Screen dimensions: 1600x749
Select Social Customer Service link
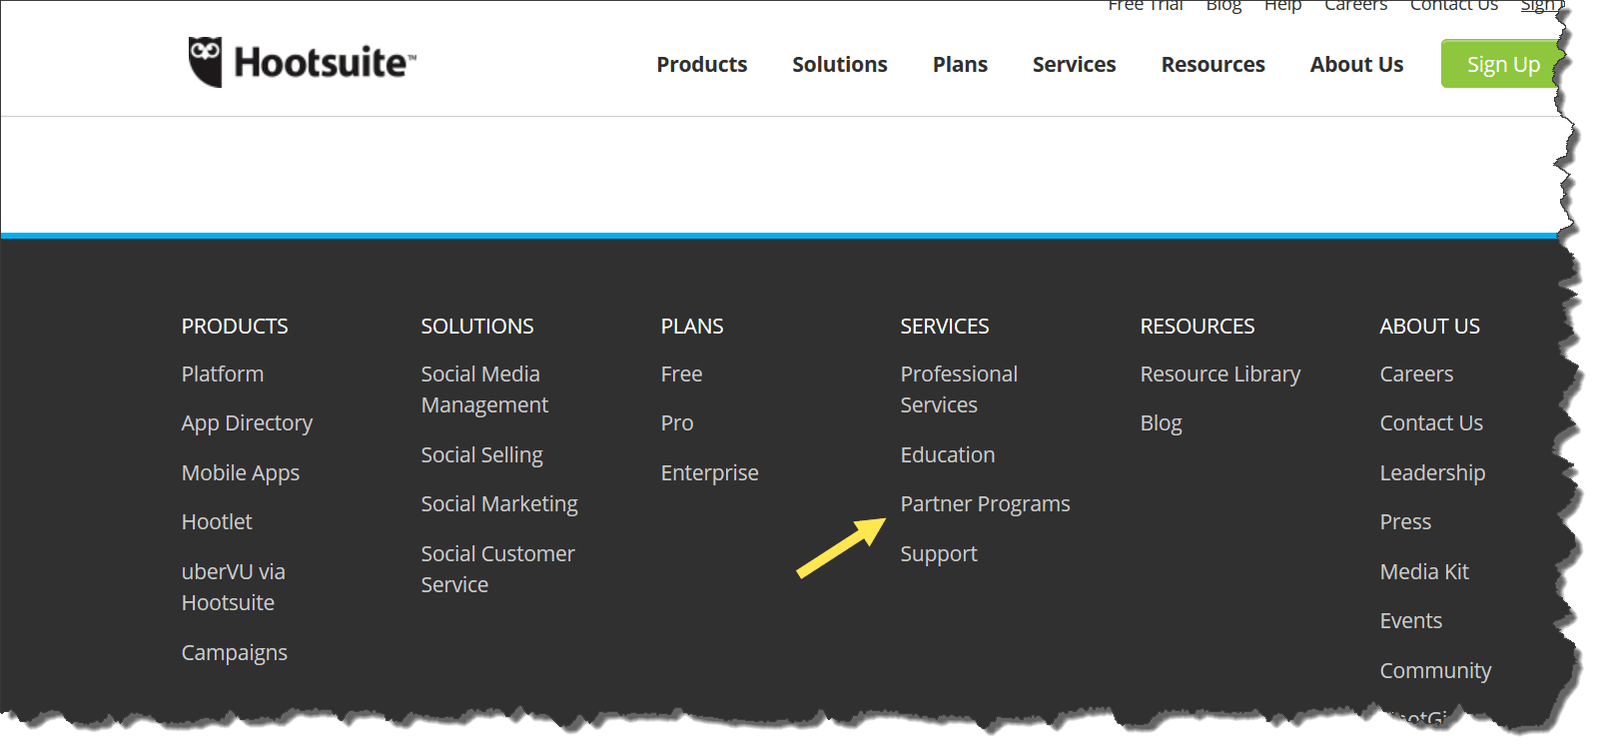point(497,569)
